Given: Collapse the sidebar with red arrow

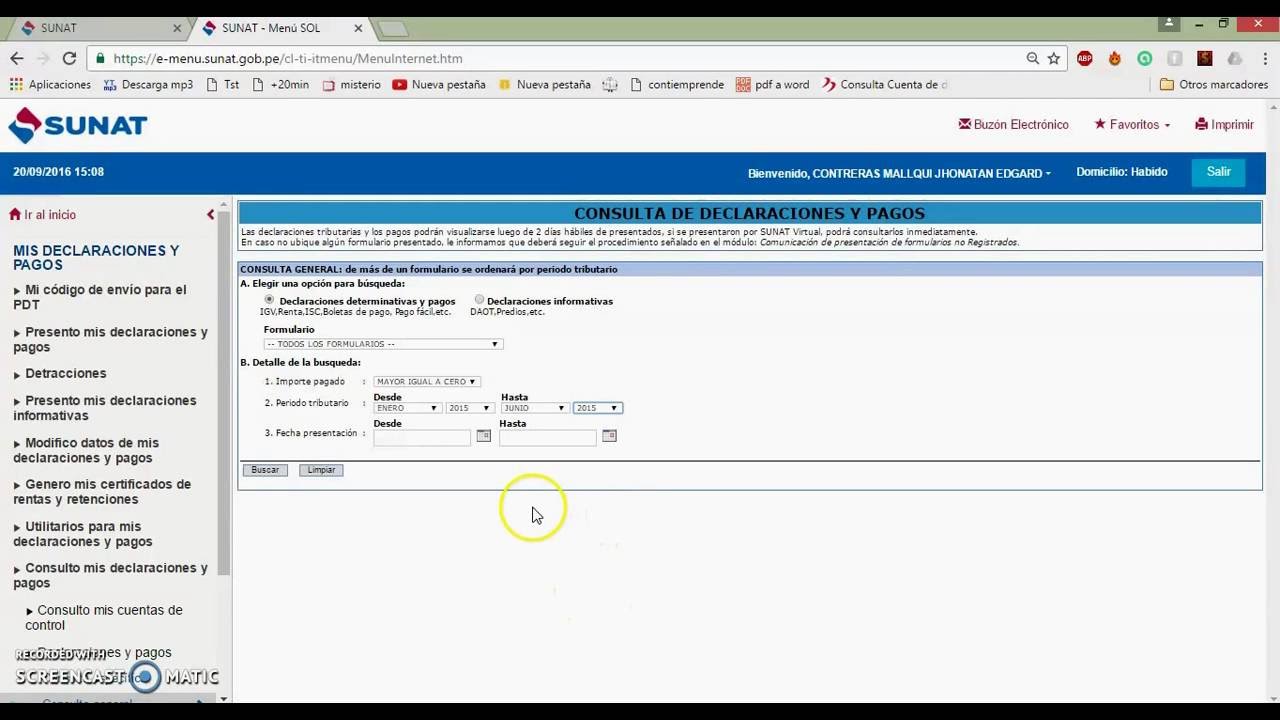Looking at the screenshot, I should [x=210, y=215].
